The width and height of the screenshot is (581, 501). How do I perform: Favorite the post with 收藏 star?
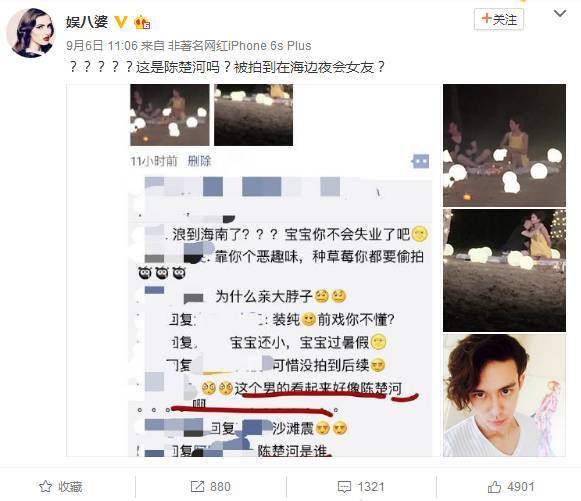60,487
